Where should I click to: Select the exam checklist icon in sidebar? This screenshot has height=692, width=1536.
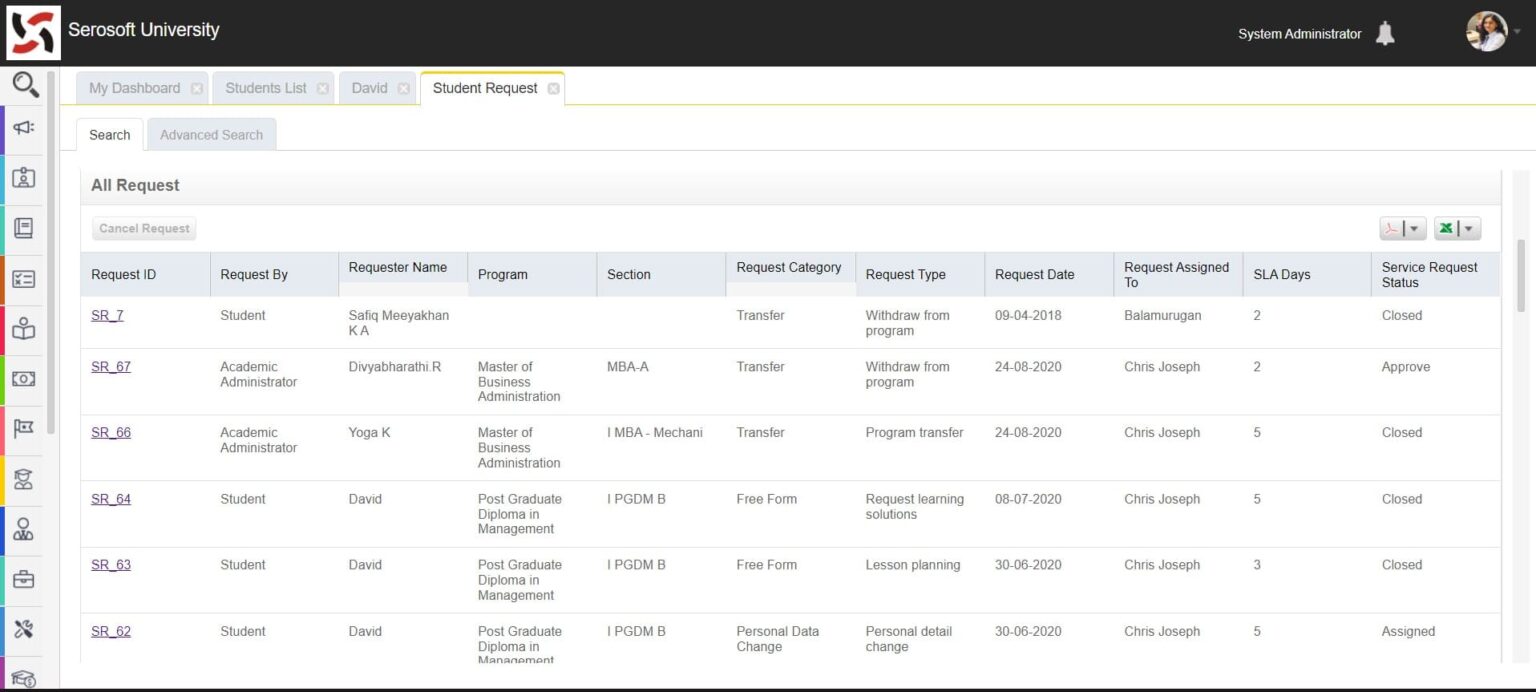pos(24,279)
